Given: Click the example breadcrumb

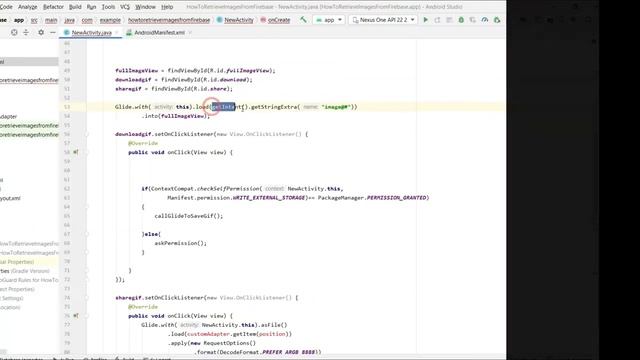Looking at the screenshot, I should coord(110,20).
